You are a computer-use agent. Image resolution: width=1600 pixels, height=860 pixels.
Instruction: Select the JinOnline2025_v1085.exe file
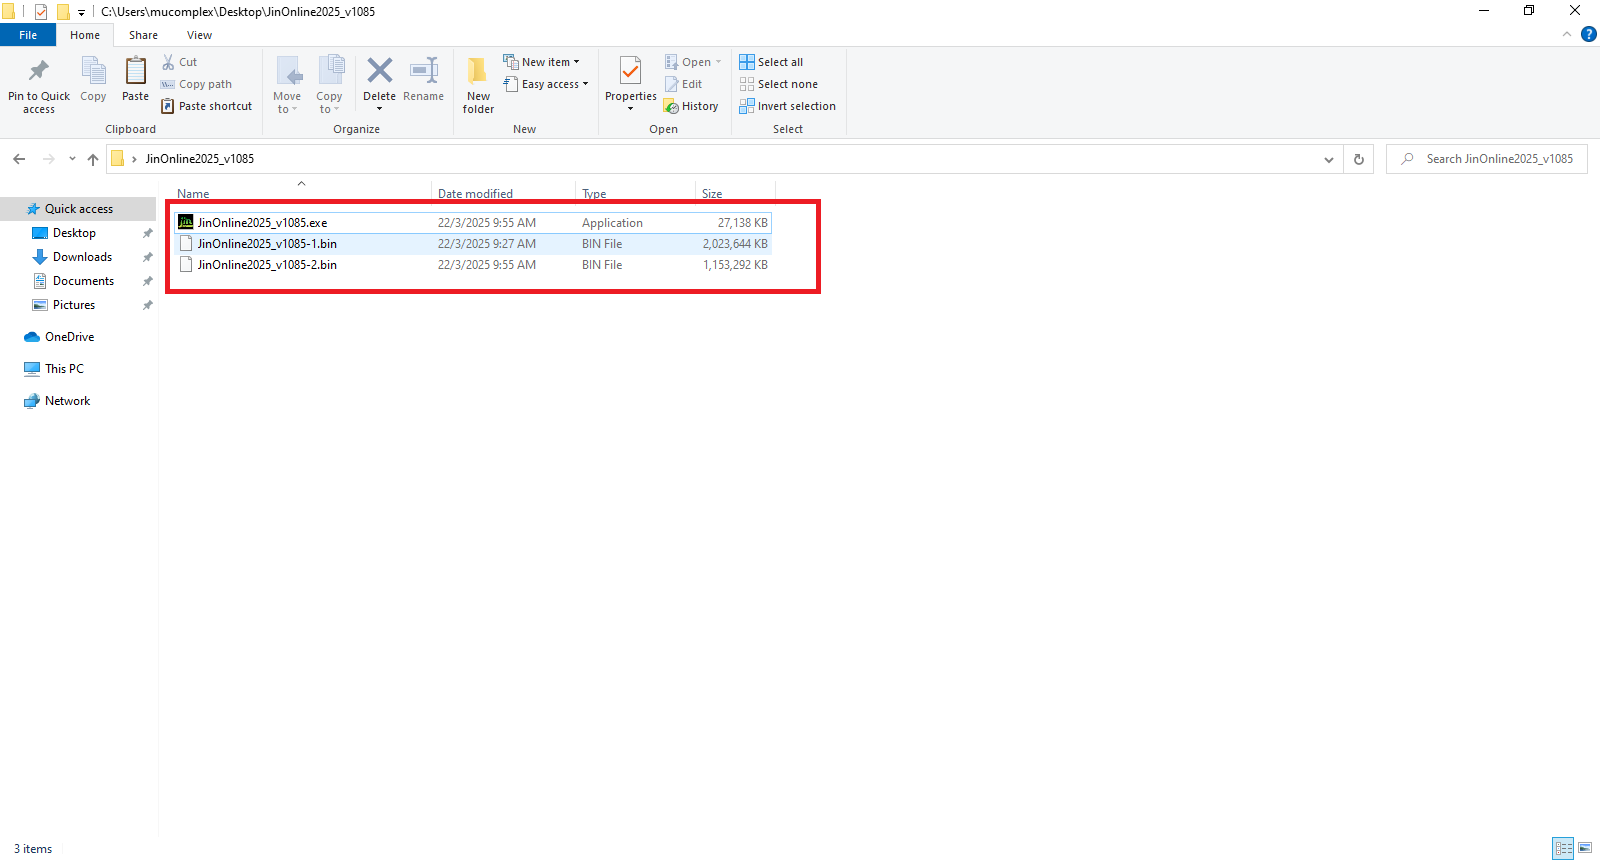click(x=262, y=223)
